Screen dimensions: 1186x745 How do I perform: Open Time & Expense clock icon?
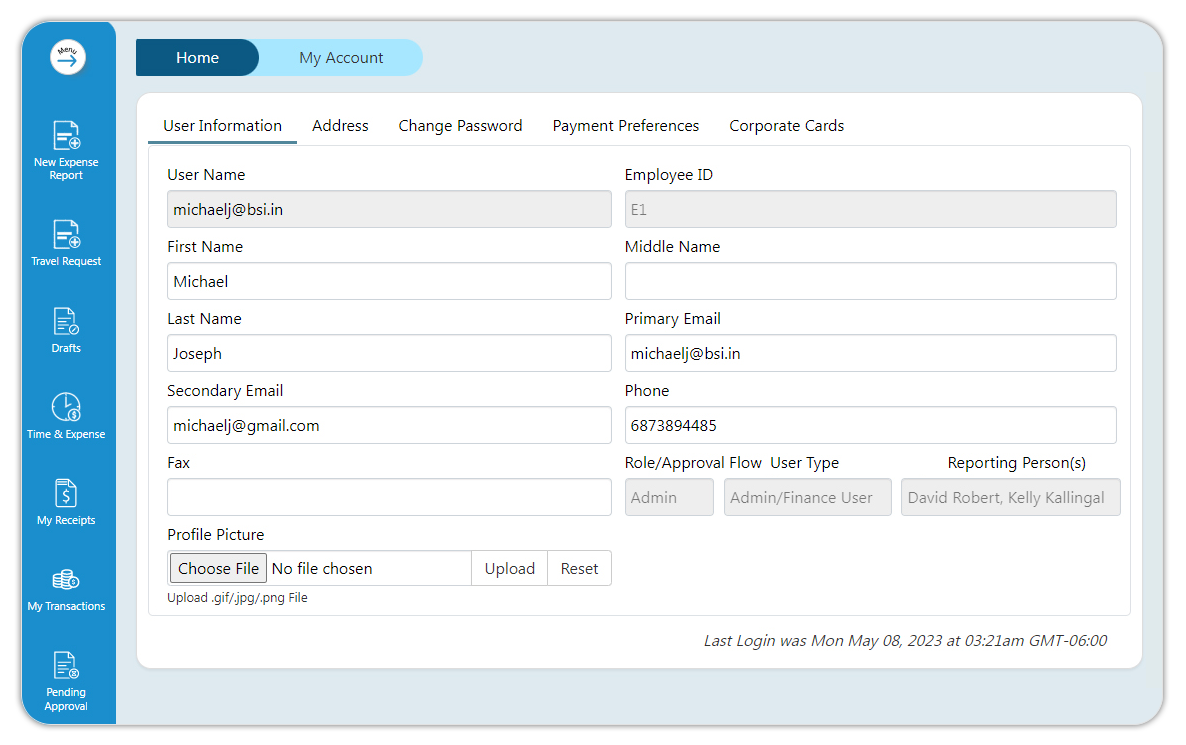(x=66, y=407)
